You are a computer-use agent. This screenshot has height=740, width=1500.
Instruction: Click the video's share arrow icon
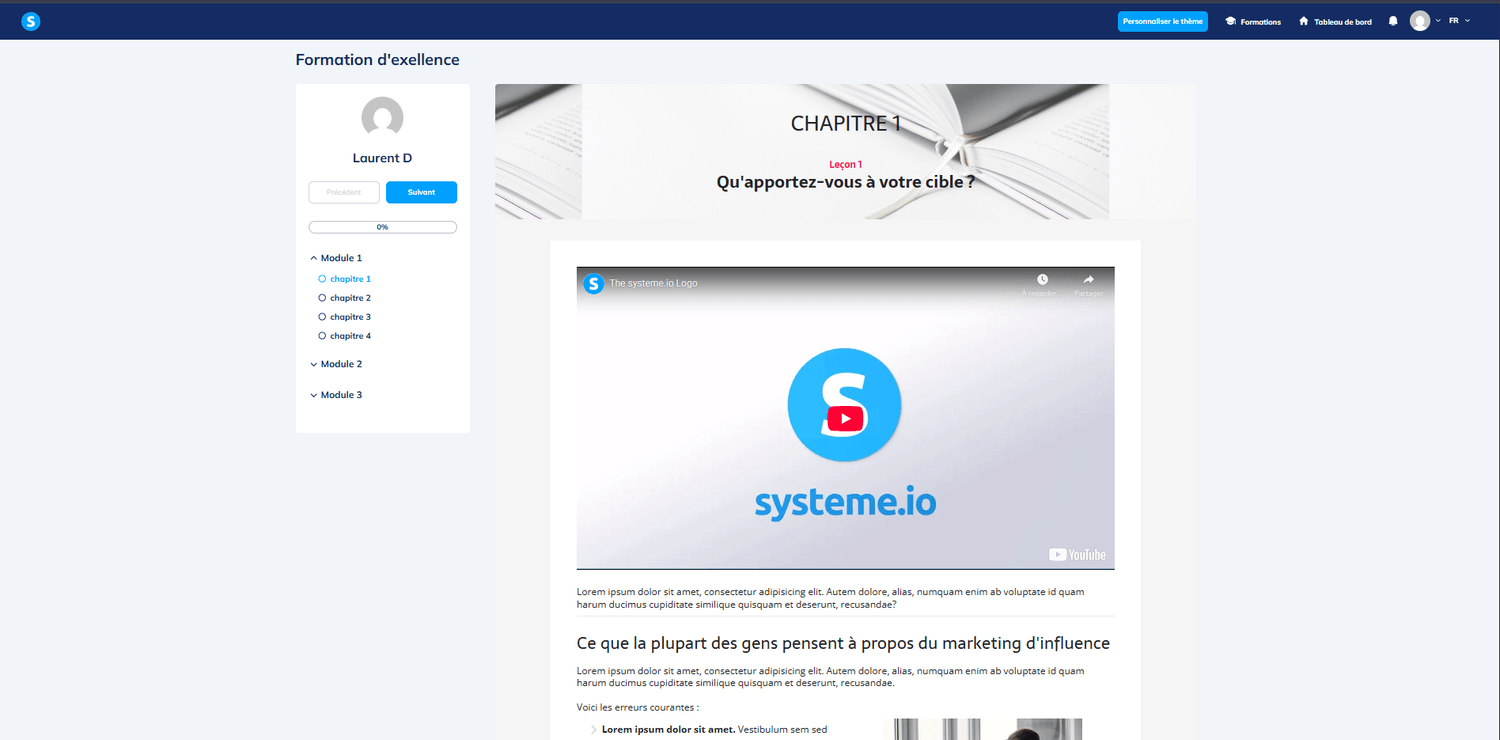[1088, 280]
